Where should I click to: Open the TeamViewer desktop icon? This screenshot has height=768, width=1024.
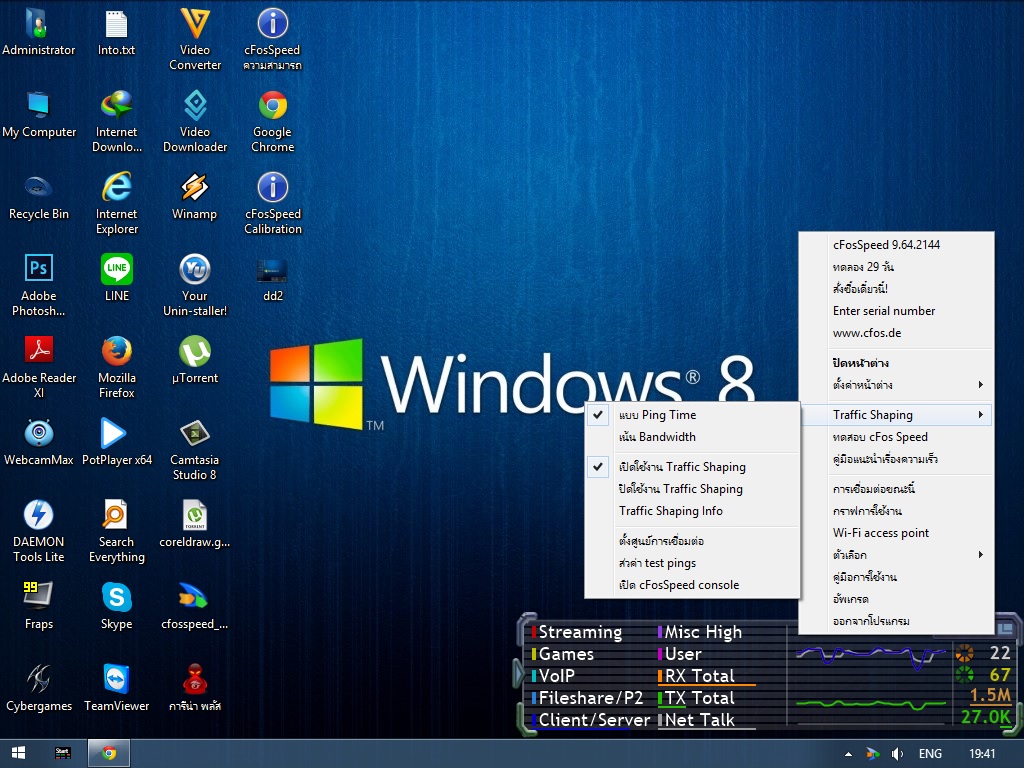tap(117, 680)
